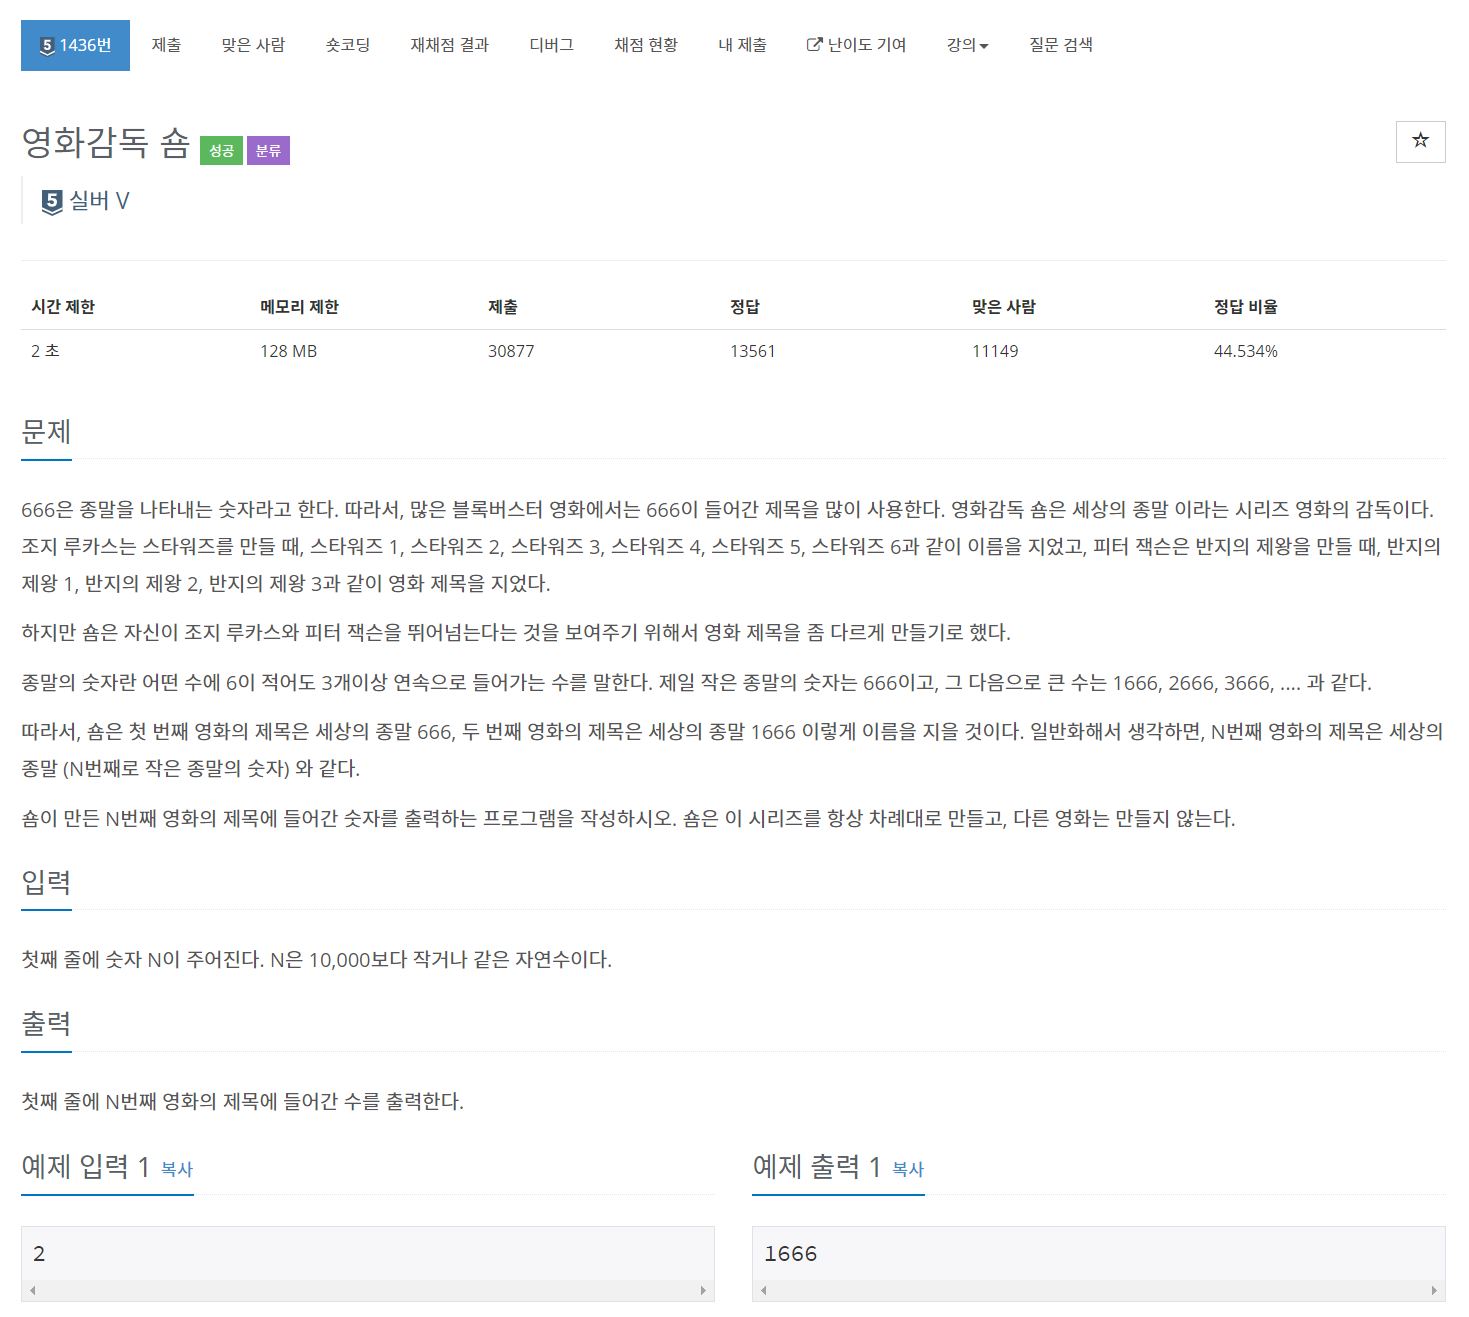Image resolution: width=1469 pixels, height=1317 pixels.
Task: Click the Silver V tier icon
Action: [52, 202]
